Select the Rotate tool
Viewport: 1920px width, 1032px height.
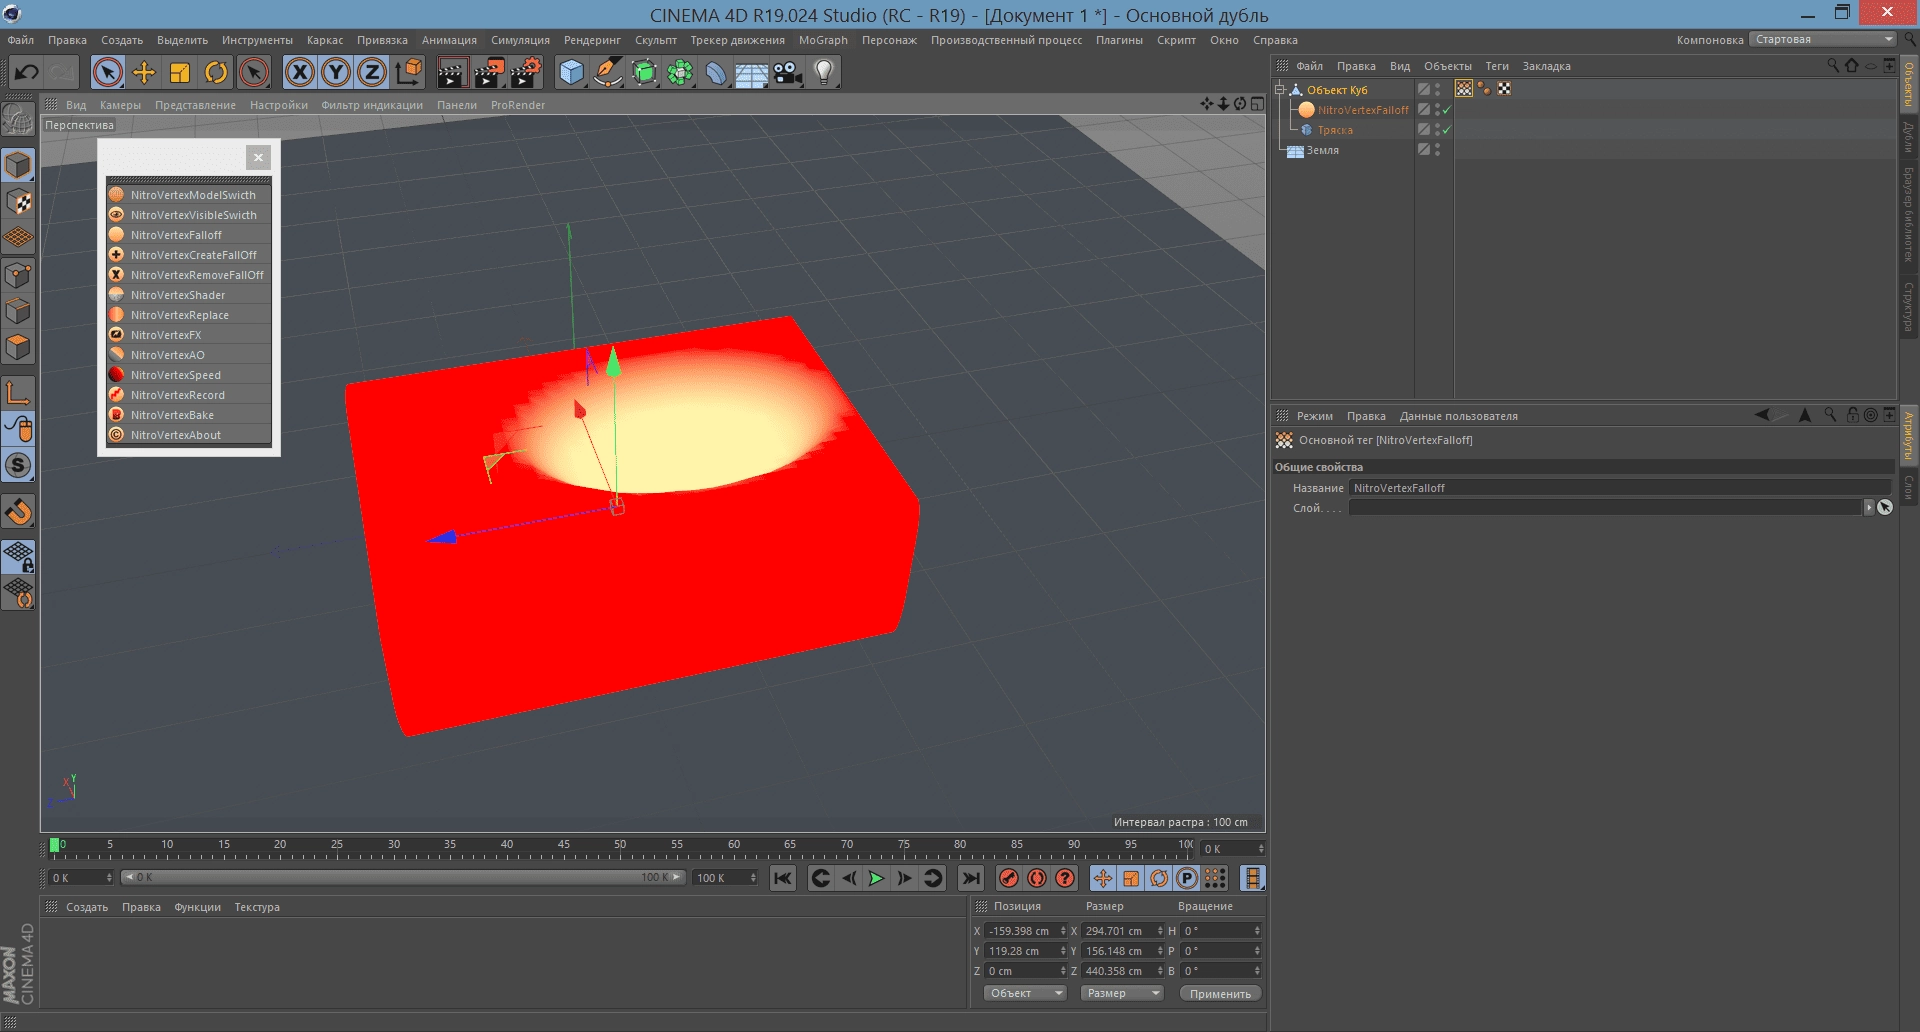click(x=216, y=72)
